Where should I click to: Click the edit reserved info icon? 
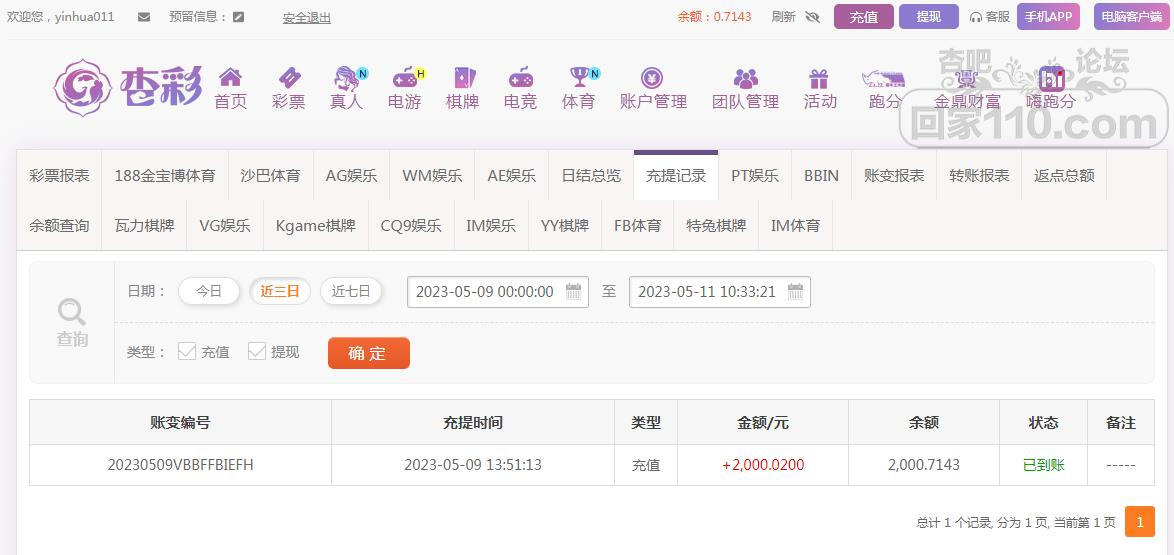tap(238, 17)
